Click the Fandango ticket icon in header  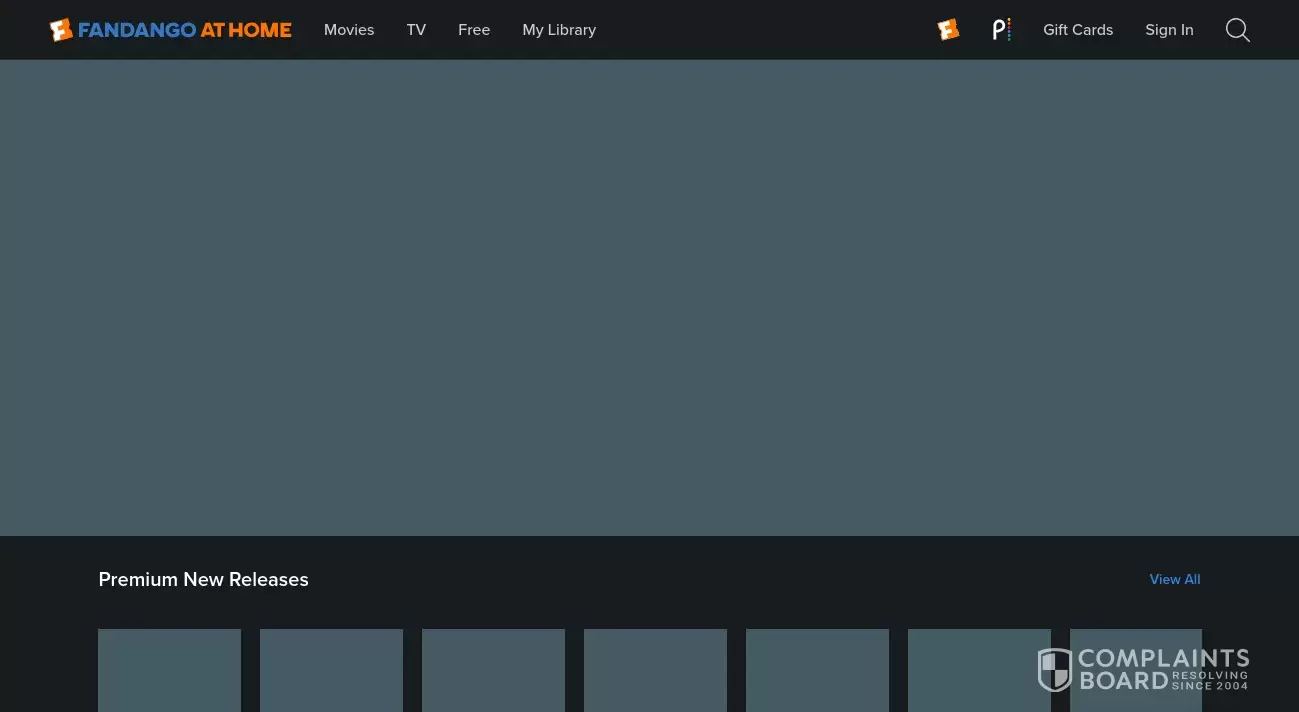947,29
